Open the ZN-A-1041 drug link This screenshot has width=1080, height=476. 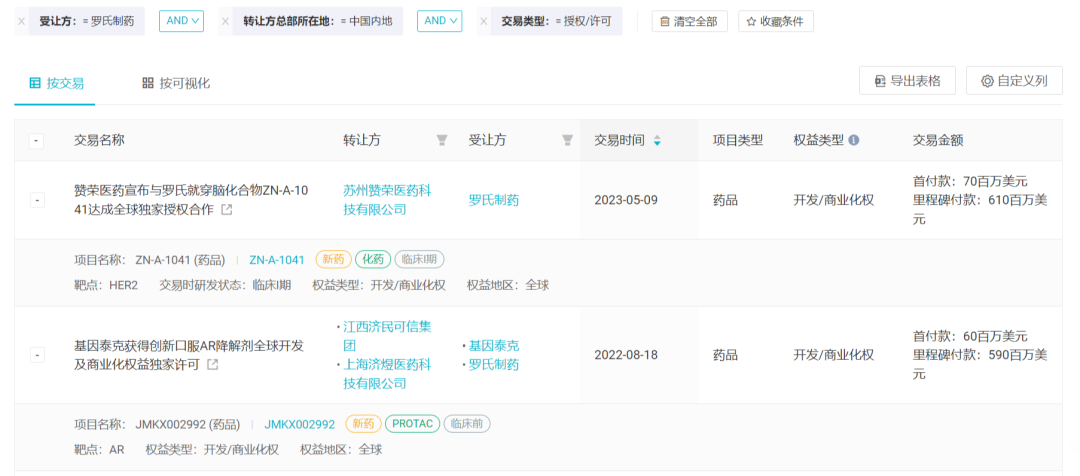(276, 260)
